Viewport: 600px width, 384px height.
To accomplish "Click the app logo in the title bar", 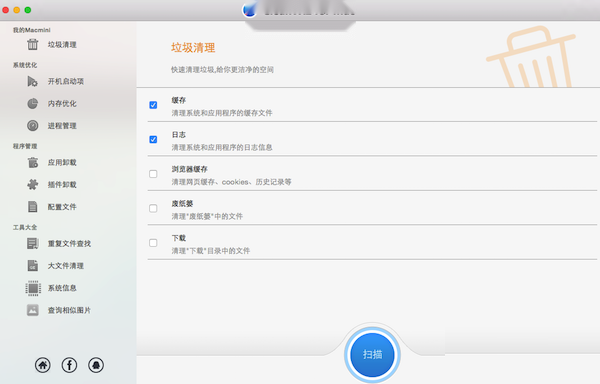I will [249, 10].
